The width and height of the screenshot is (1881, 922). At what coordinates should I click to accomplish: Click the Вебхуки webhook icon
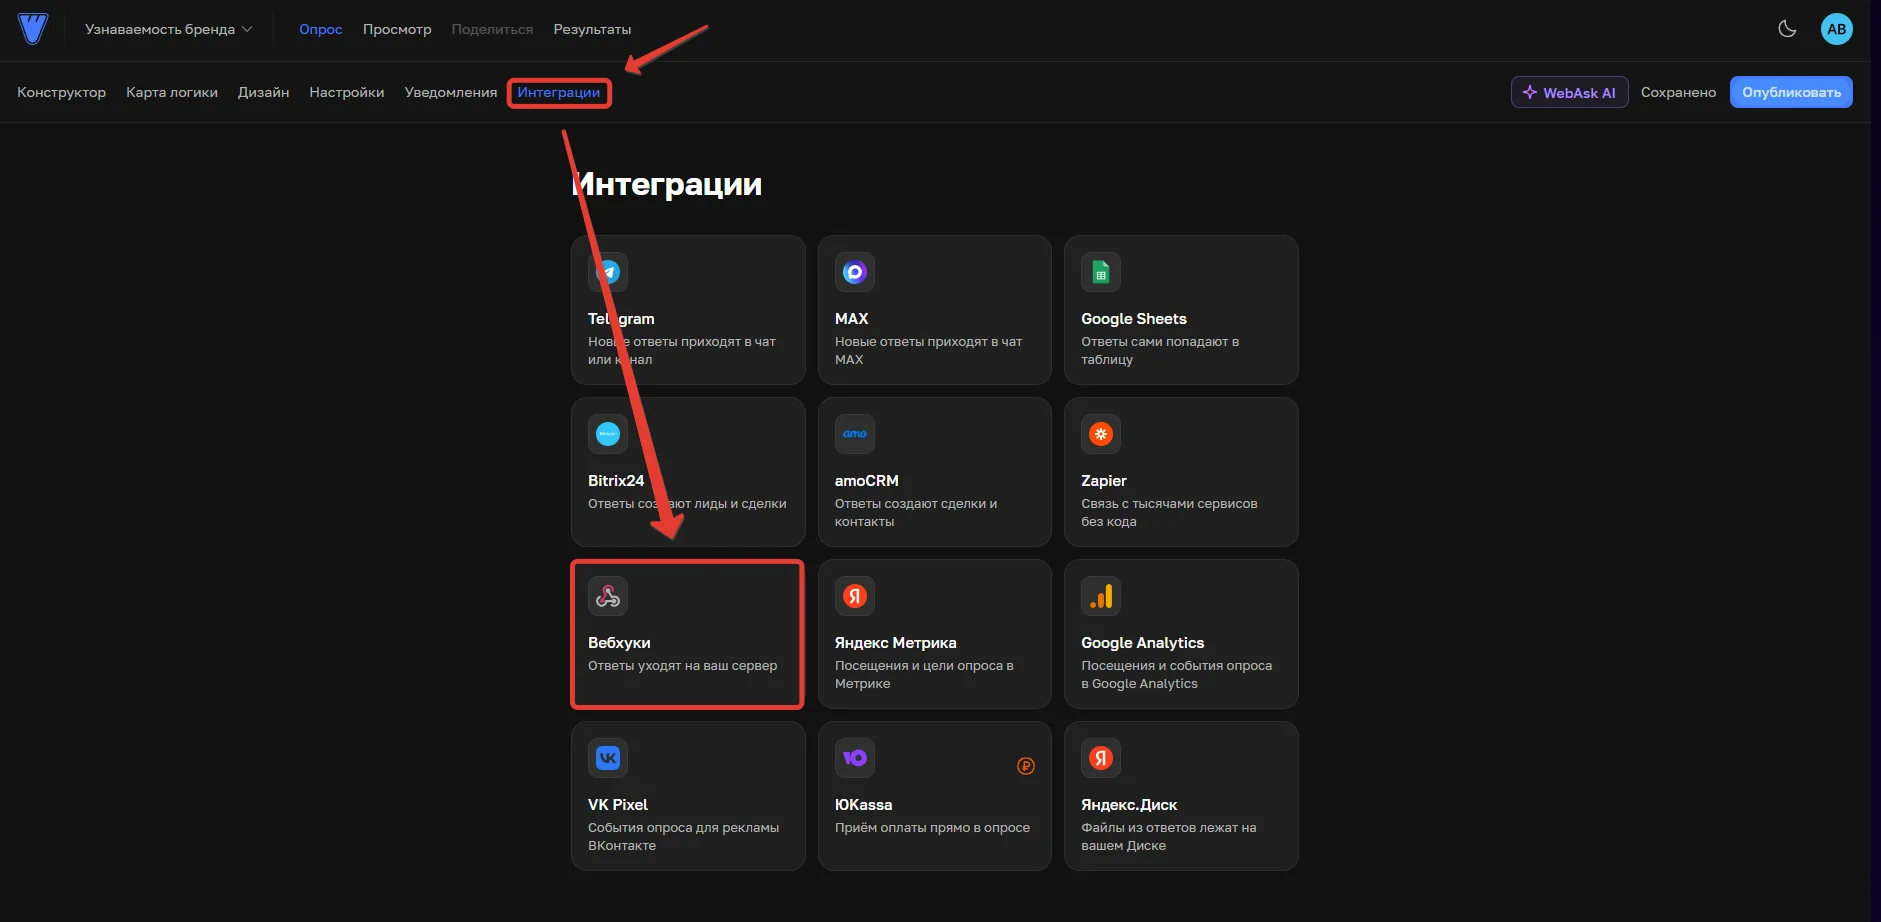tap(608, 596)
